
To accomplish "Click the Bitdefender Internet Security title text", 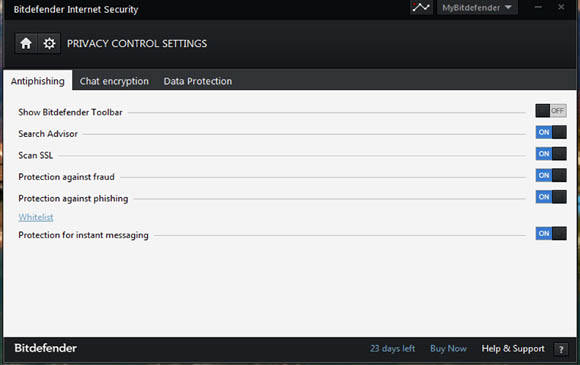I will click(76, 9).
